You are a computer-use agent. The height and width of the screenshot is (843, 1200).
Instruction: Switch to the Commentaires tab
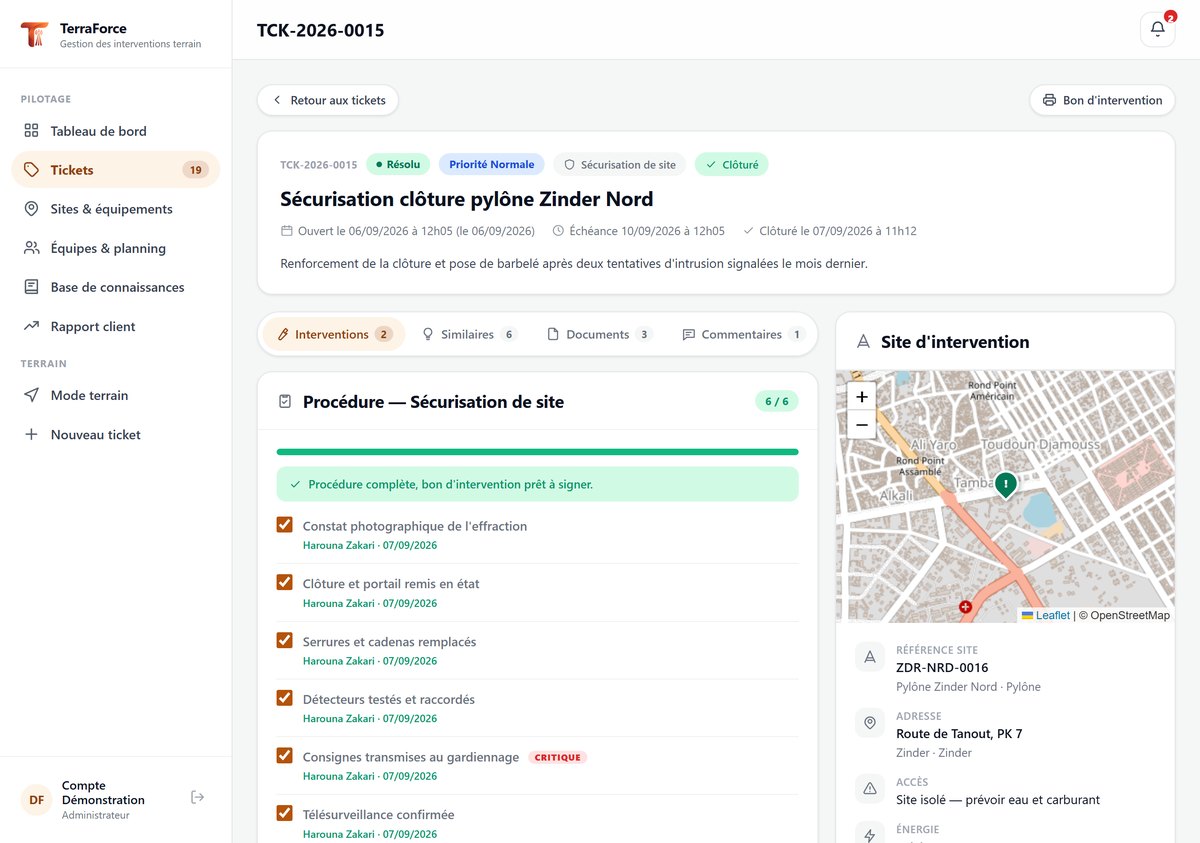tap(743, 334)
